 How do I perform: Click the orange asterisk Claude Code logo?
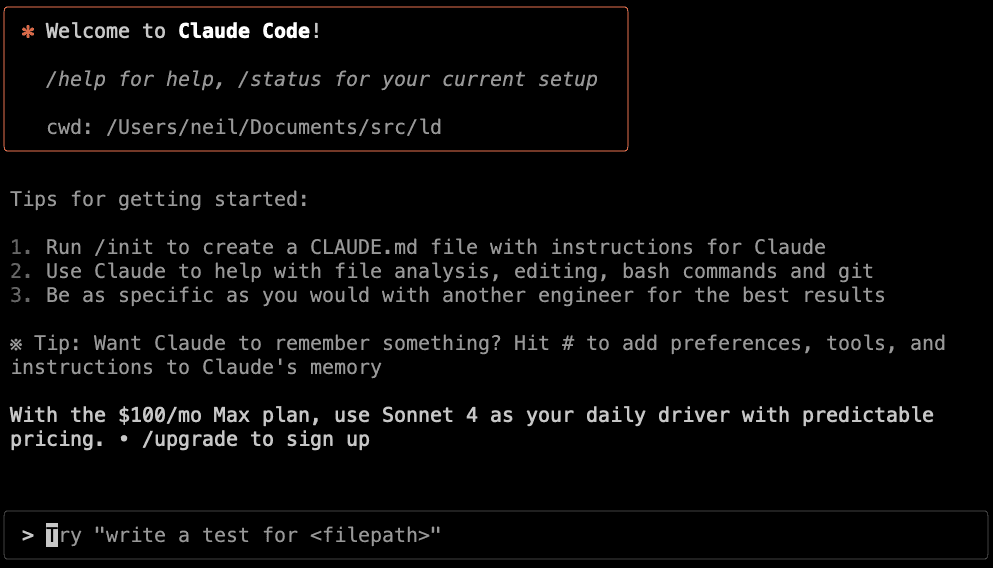pyautogui.click(x=27, y=31)
